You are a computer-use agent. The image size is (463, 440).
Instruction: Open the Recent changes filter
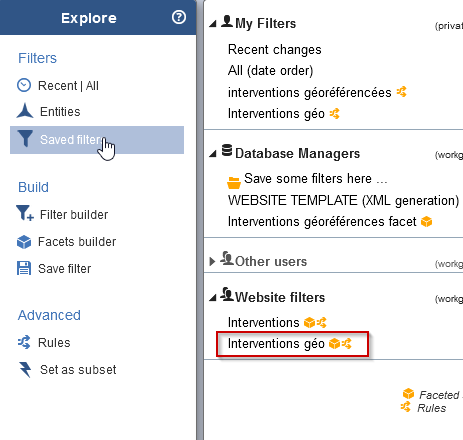coord(275,49)
